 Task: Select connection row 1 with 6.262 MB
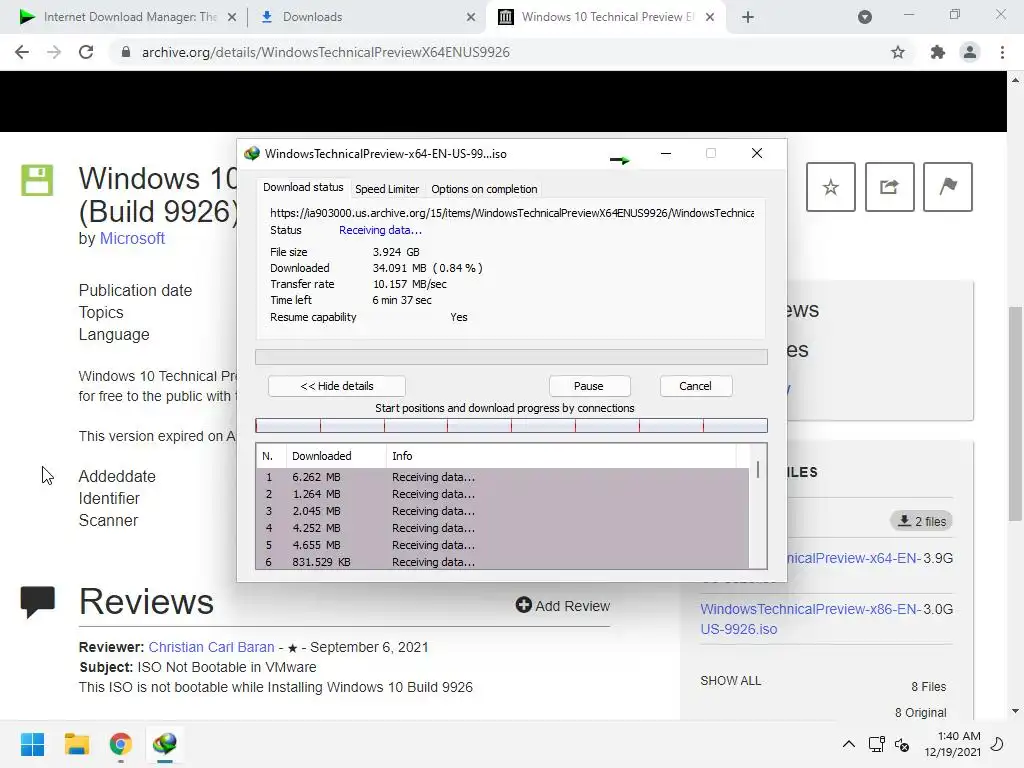pyautogui.click(x=502, y=477)
